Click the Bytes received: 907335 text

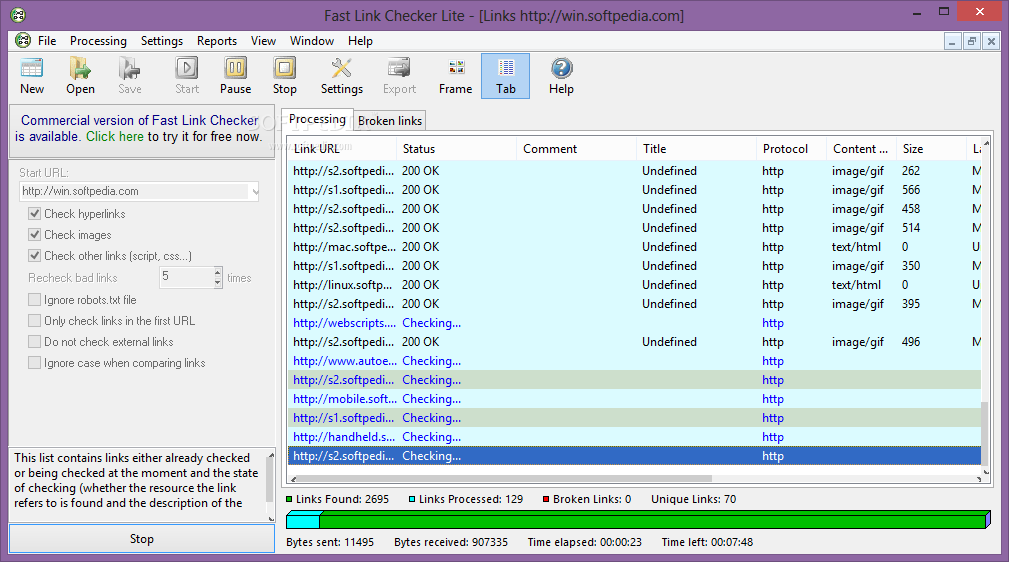click(451, 542)
